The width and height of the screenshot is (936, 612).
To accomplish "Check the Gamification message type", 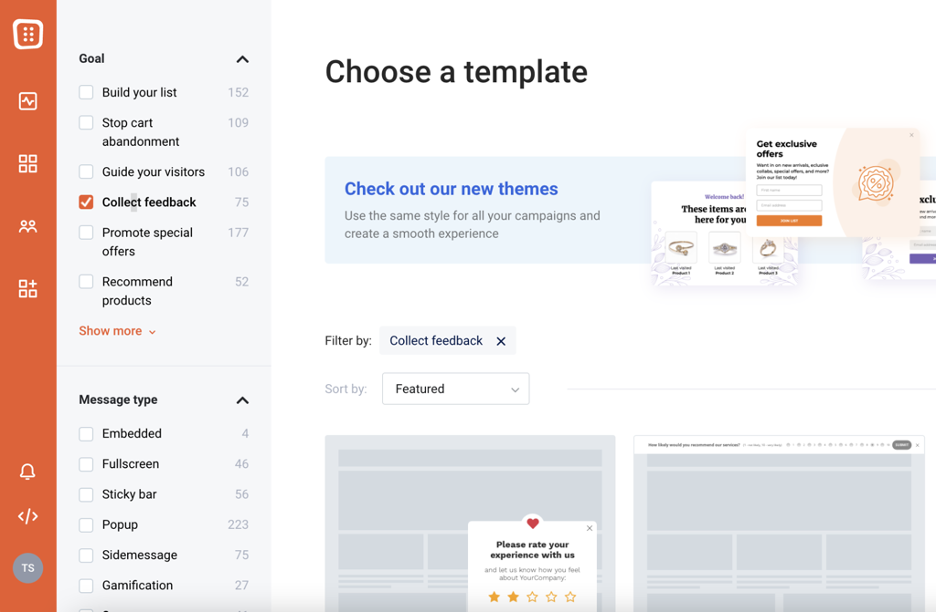I will click(86, 586).
